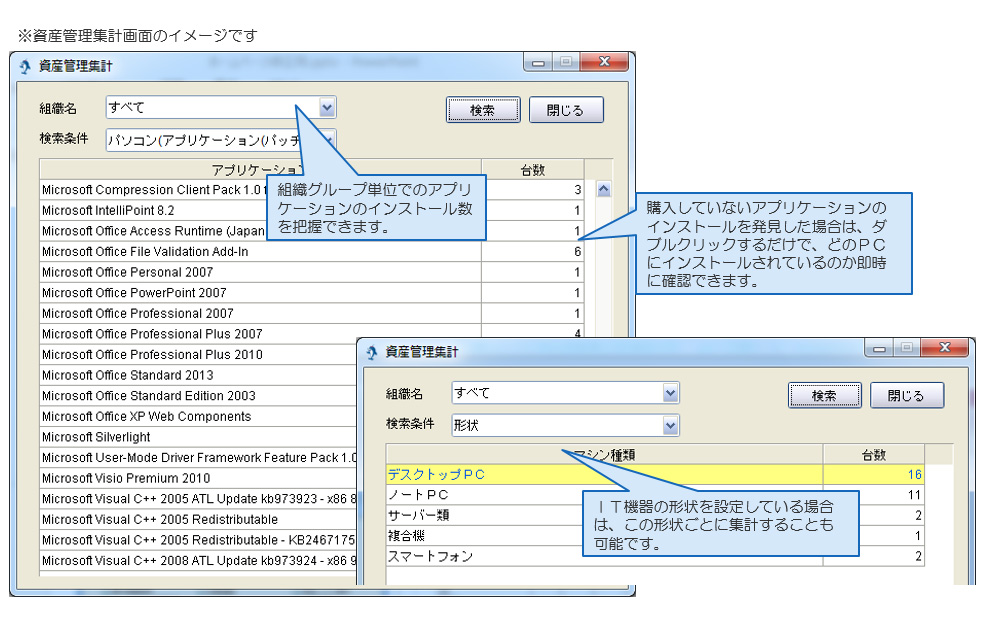Select the Microsoft IntelliPoint 8.2 row

tap(312, 210)
